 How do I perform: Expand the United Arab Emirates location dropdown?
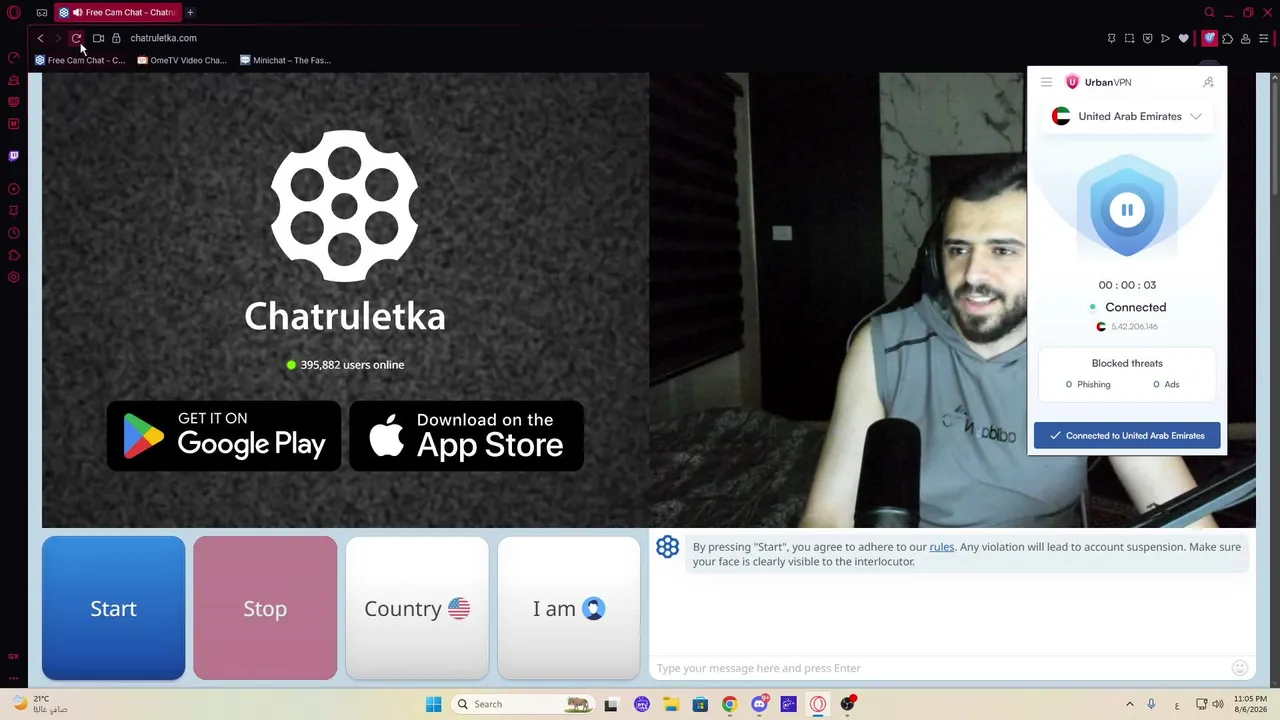point(1127,116)
